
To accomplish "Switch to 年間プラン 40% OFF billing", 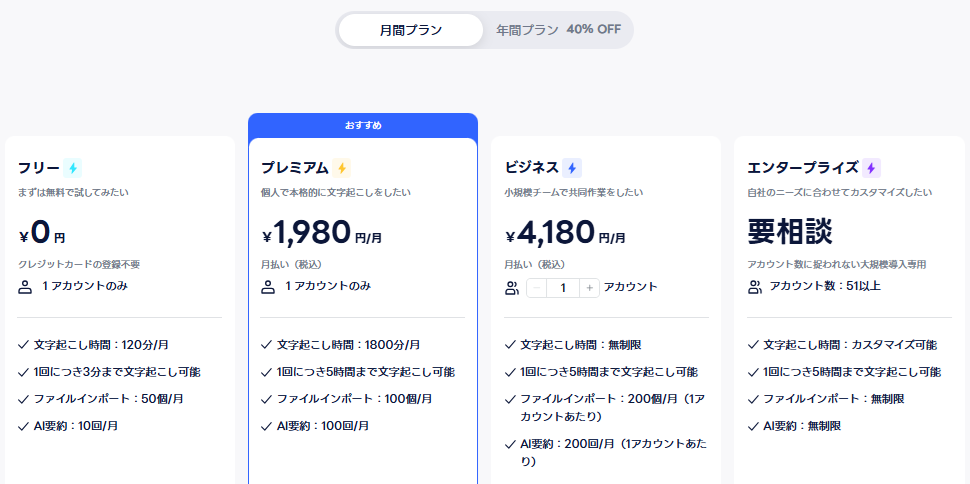I will [558, 30].
